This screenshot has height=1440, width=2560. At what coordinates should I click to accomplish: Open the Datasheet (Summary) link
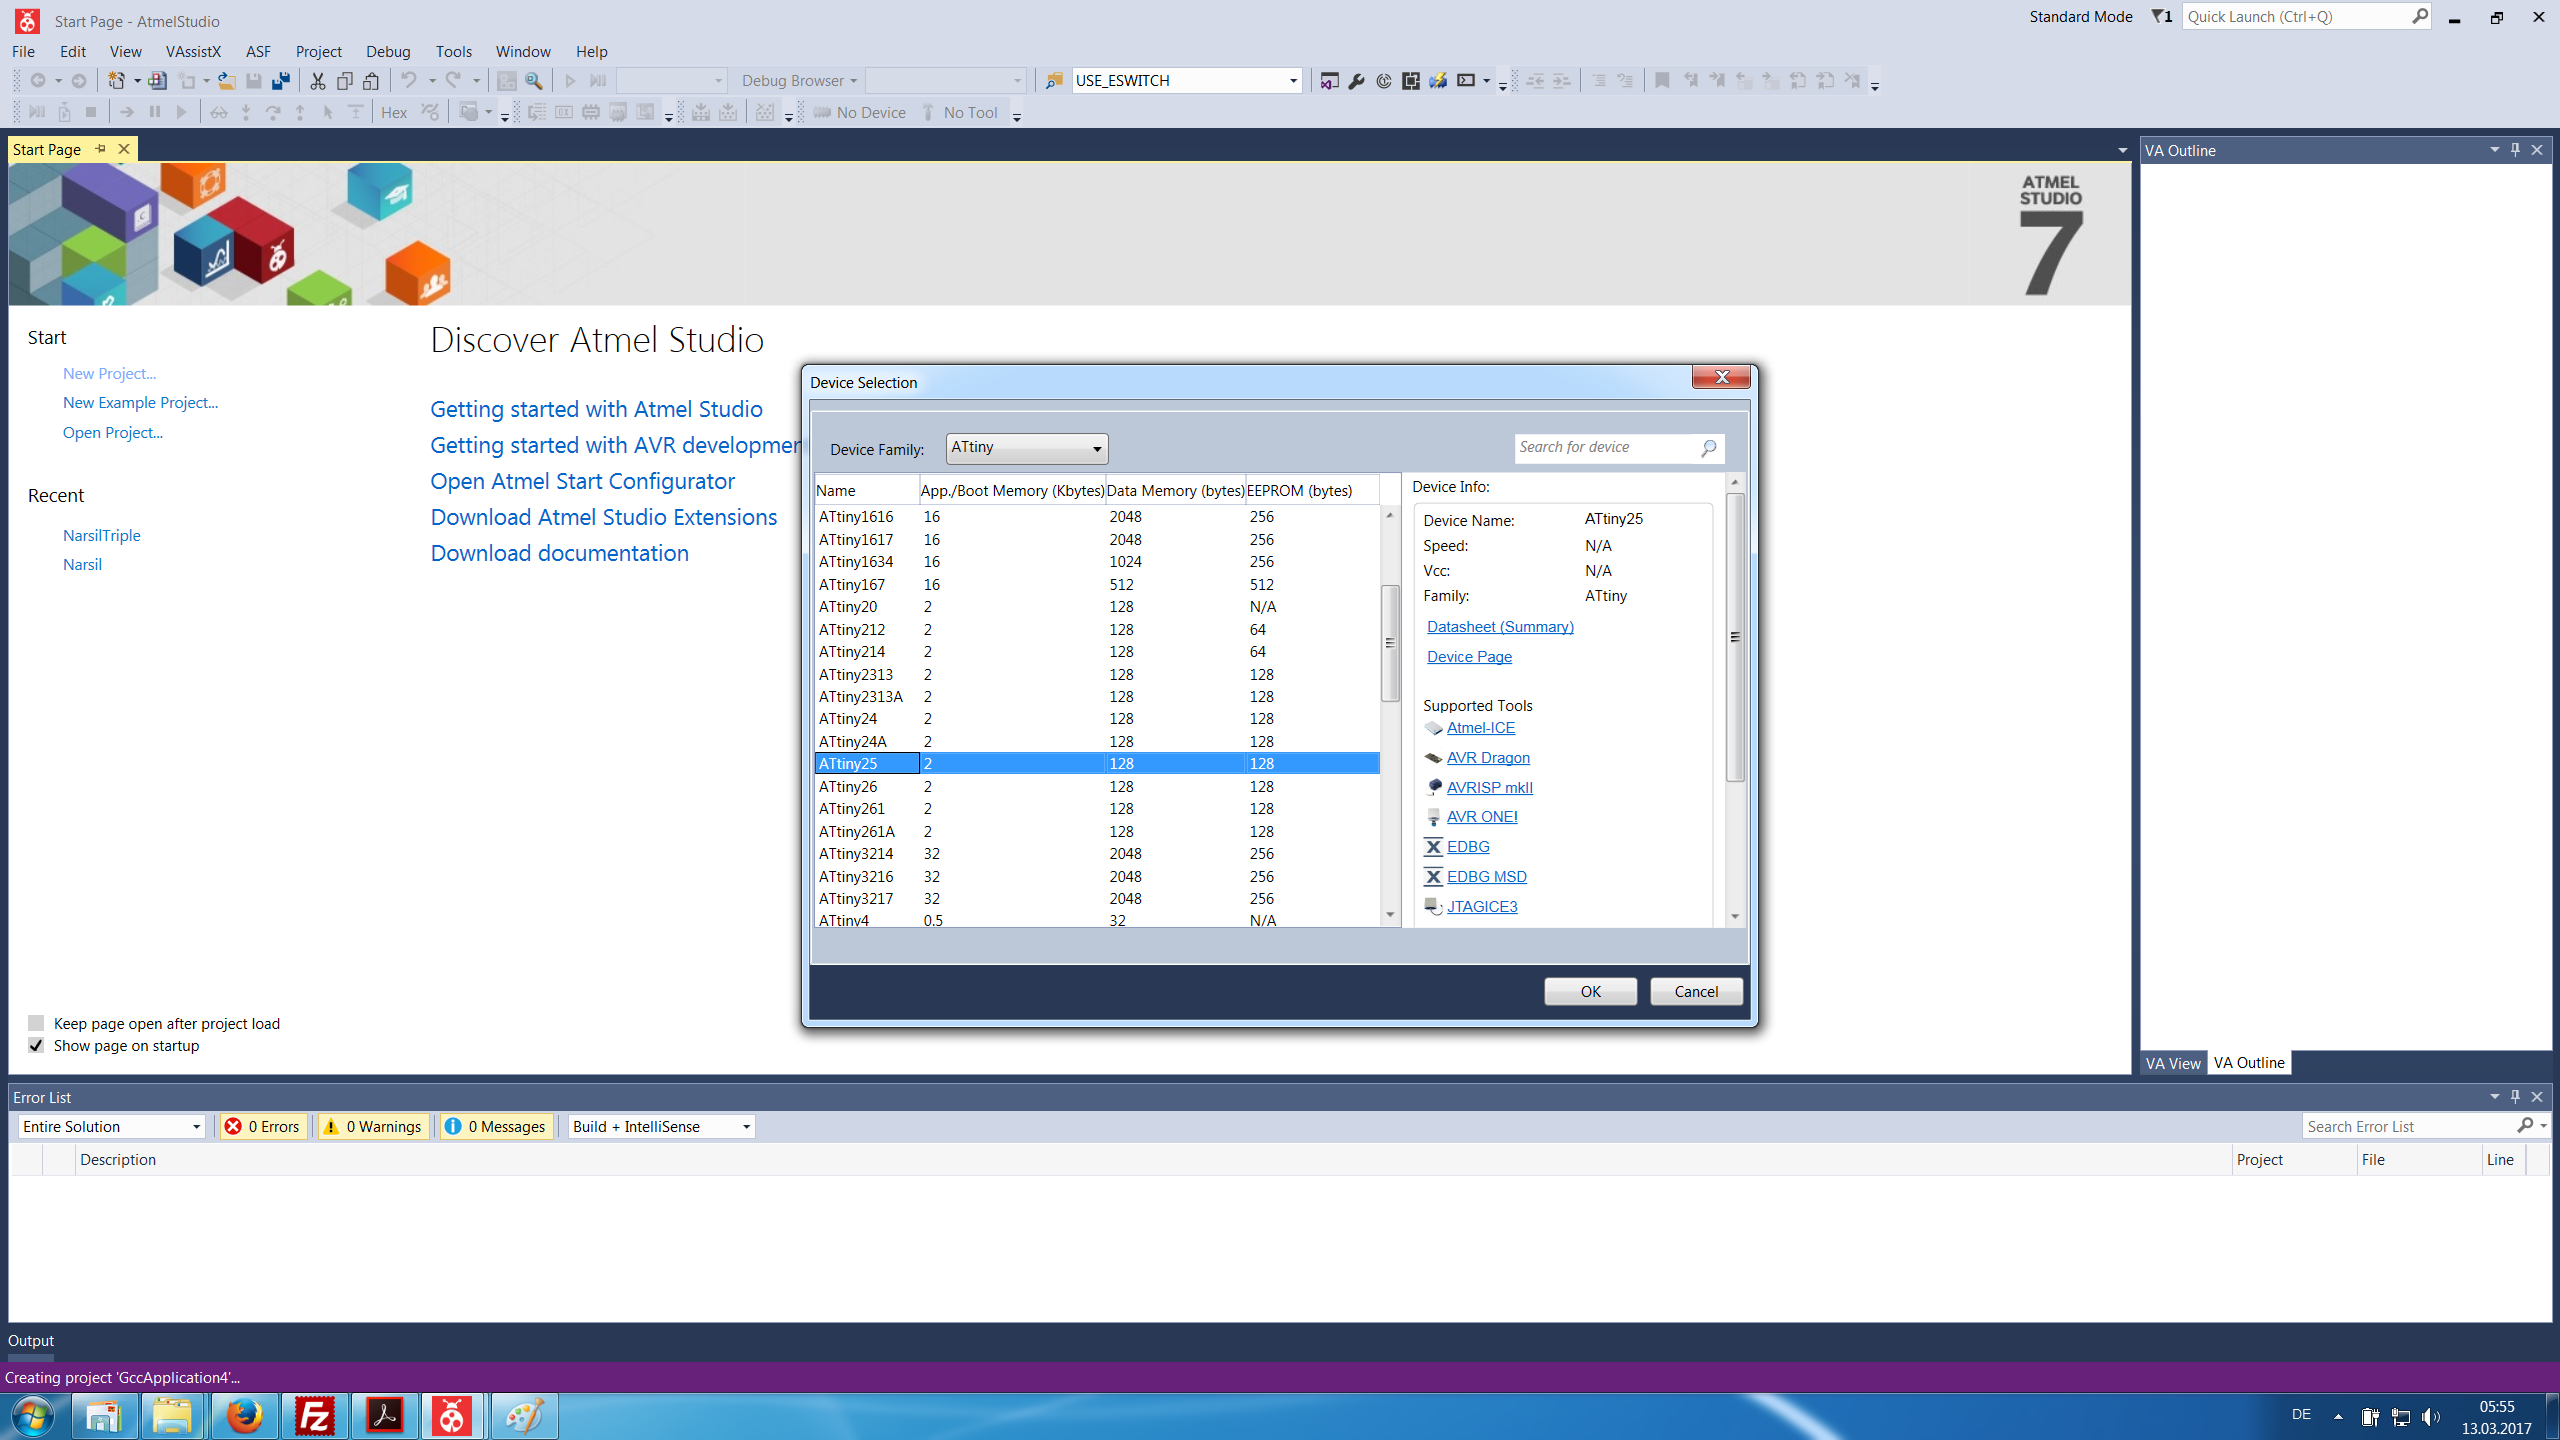(1500, 626)
